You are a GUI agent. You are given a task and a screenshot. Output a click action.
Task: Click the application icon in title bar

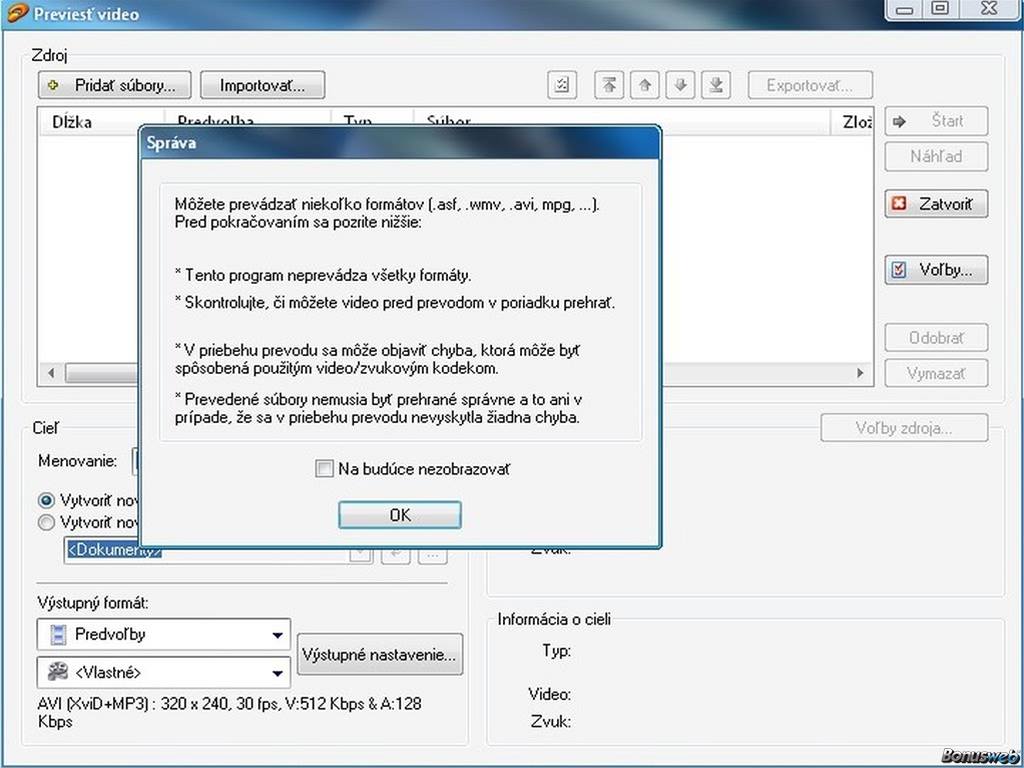17,12
